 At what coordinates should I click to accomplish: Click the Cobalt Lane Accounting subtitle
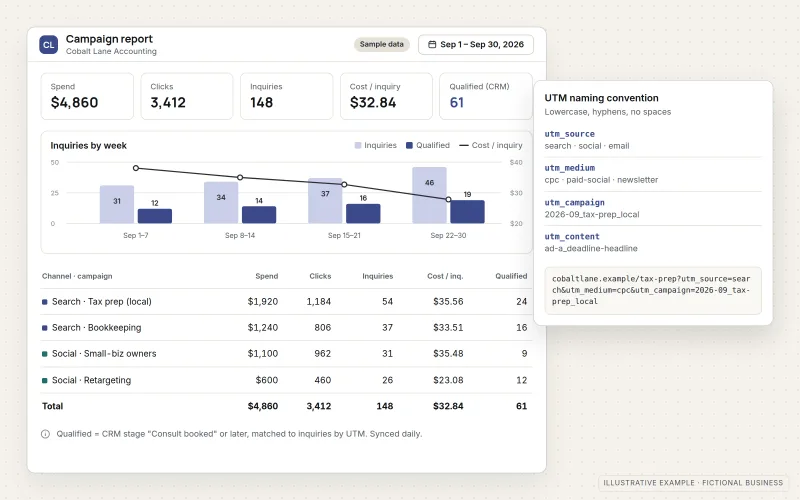[111, 52]
